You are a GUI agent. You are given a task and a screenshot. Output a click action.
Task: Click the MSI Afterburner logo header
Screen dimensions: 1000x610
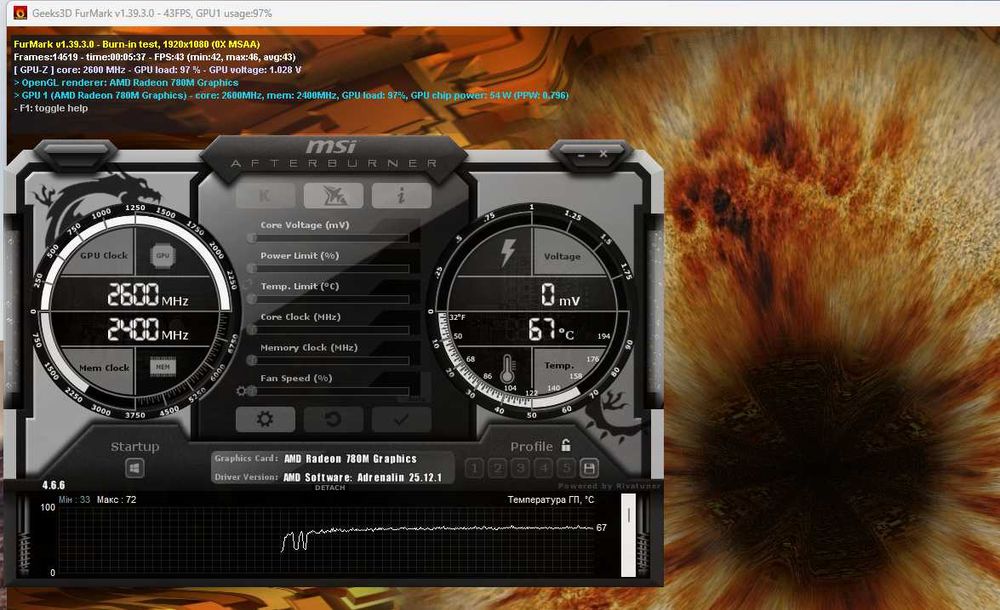point(334,154)
